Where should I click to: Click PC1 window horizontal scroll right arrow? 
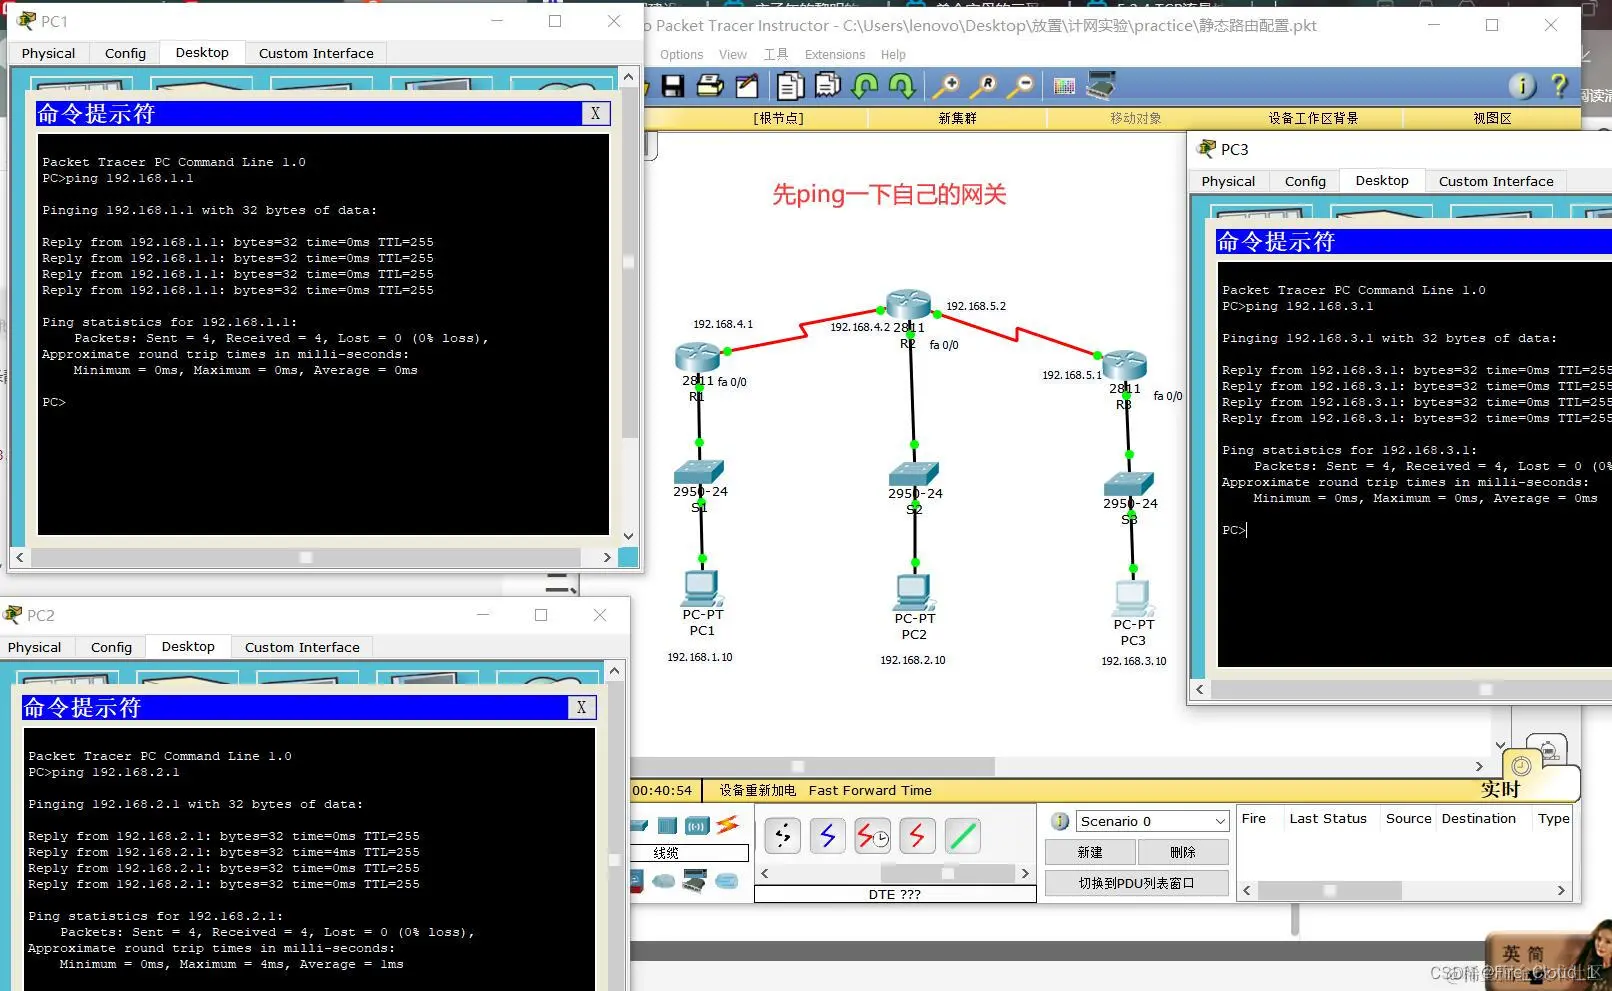pos(606,557)
